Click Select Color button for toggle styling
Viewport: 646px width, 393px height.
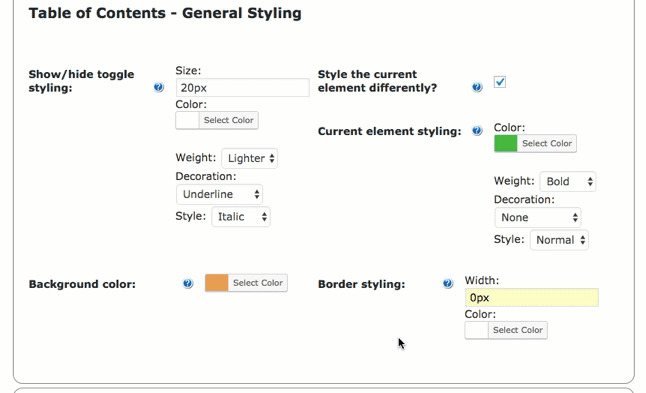tap(228, 120)
